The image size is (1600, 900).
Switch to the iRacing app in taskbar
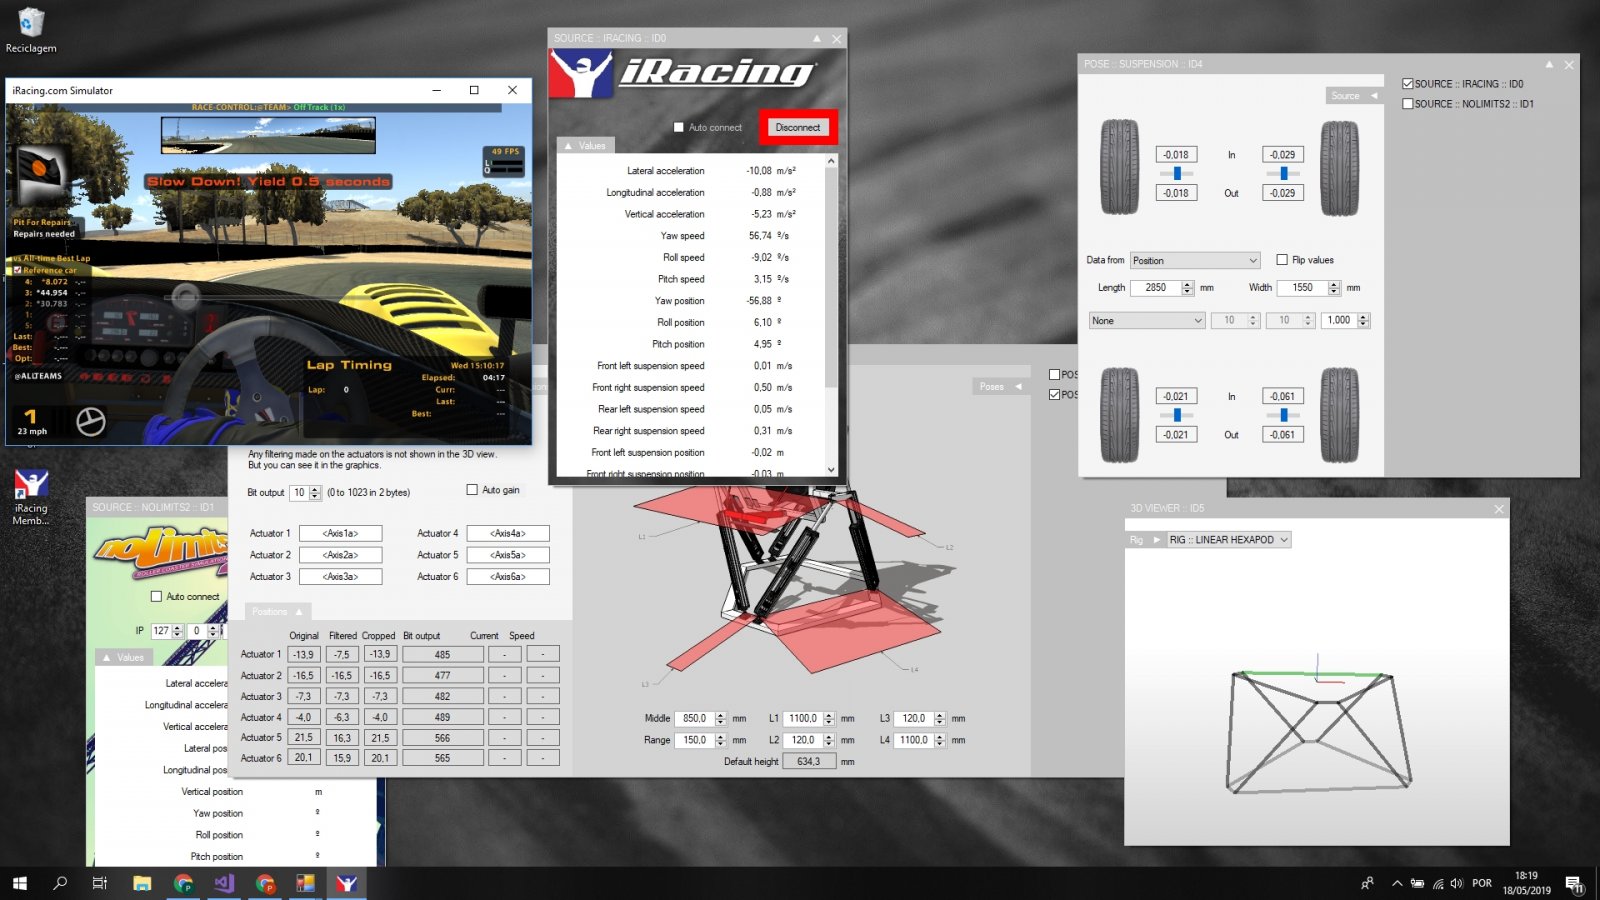click(x=346, y=883)
